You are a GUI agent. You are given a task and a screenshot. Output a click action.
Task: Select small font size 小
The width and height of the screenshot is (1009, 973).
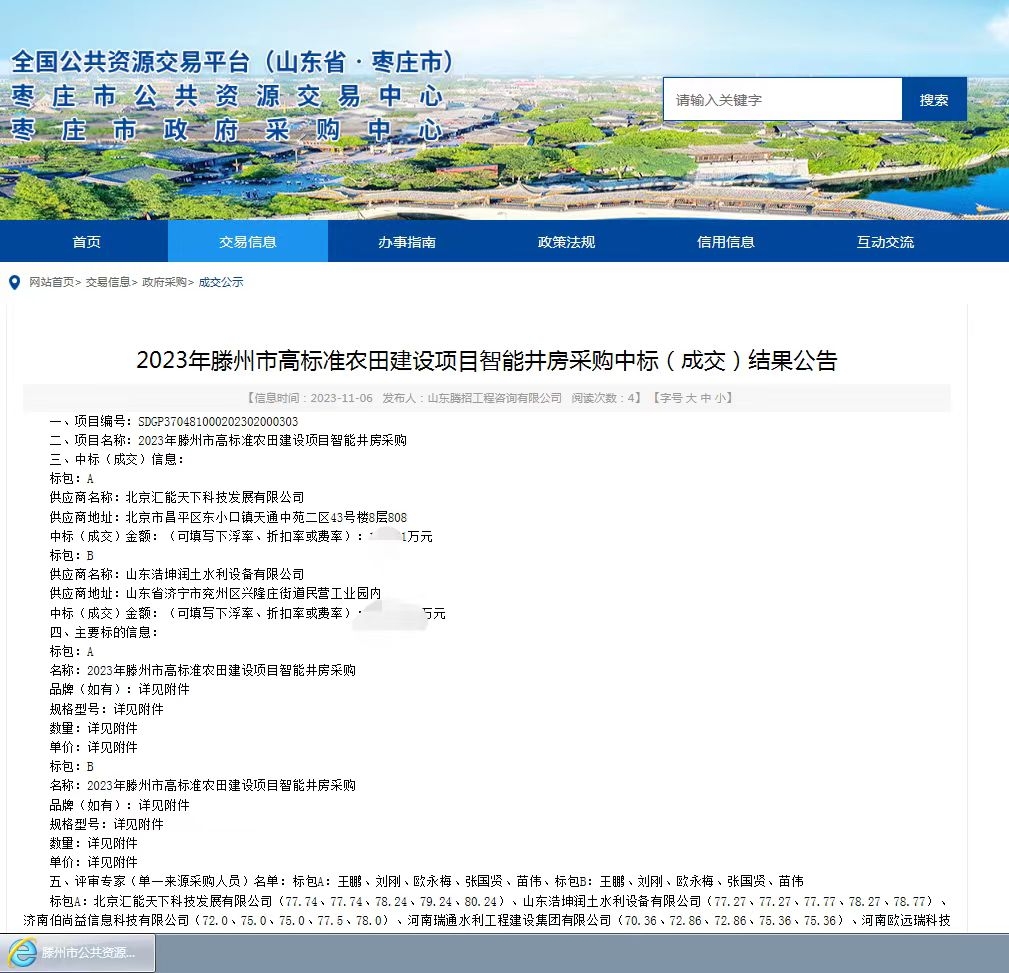tap(720, 397)
